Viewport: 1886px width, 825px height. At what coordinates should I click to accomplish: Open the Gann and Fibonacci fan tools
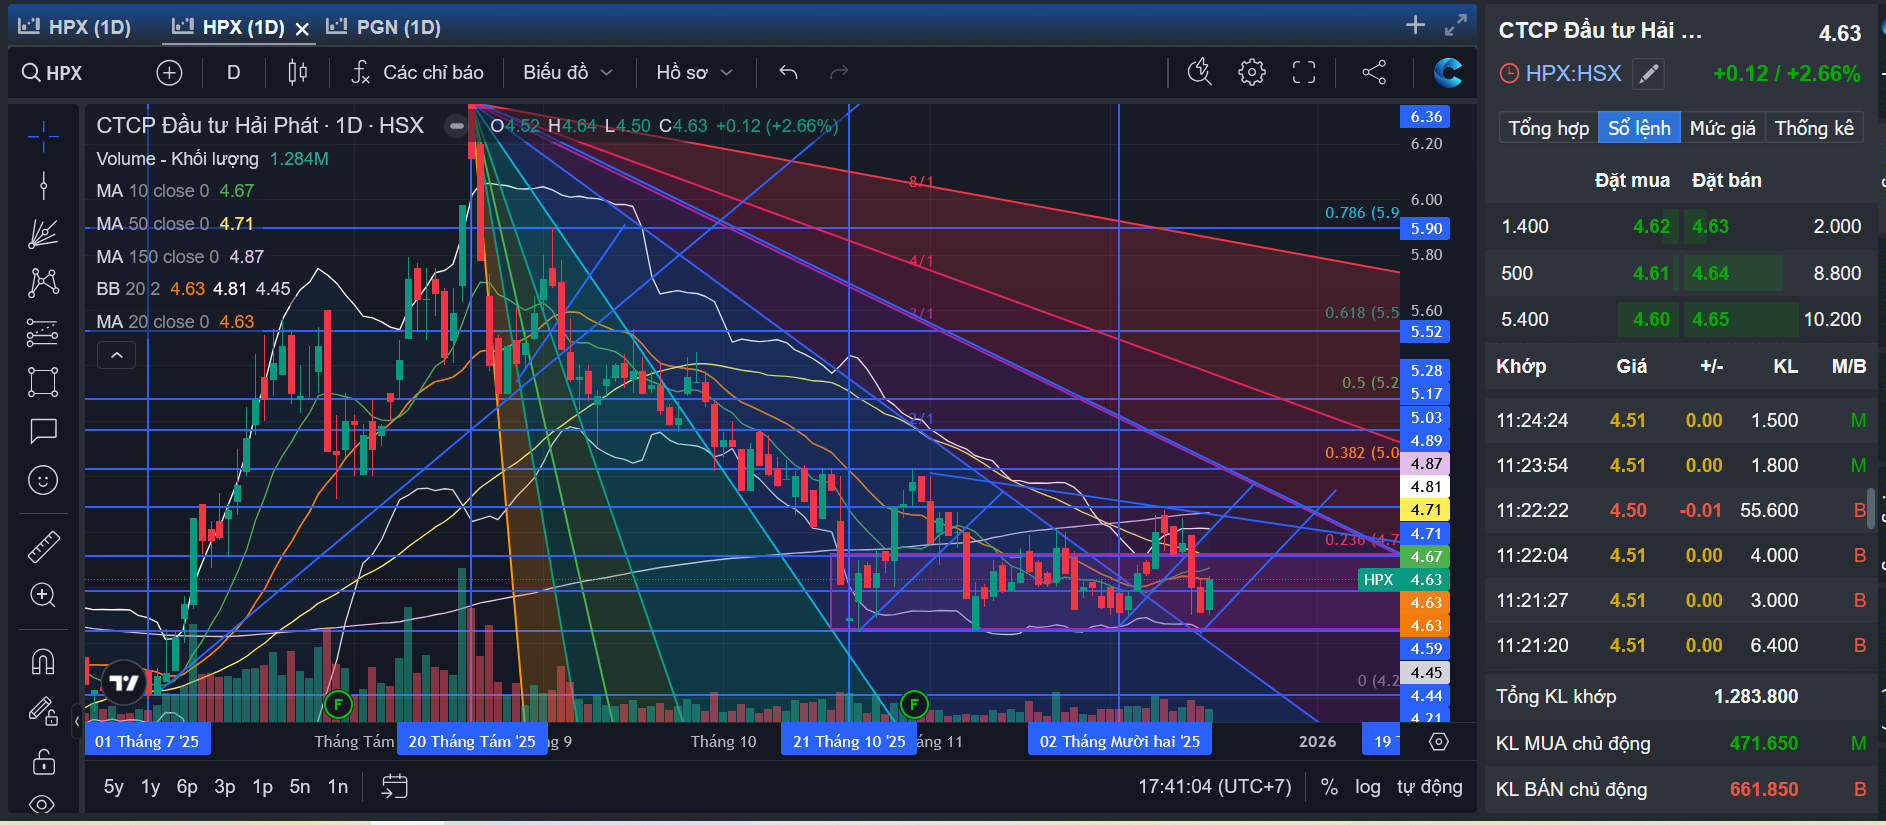tap(42, 234)
